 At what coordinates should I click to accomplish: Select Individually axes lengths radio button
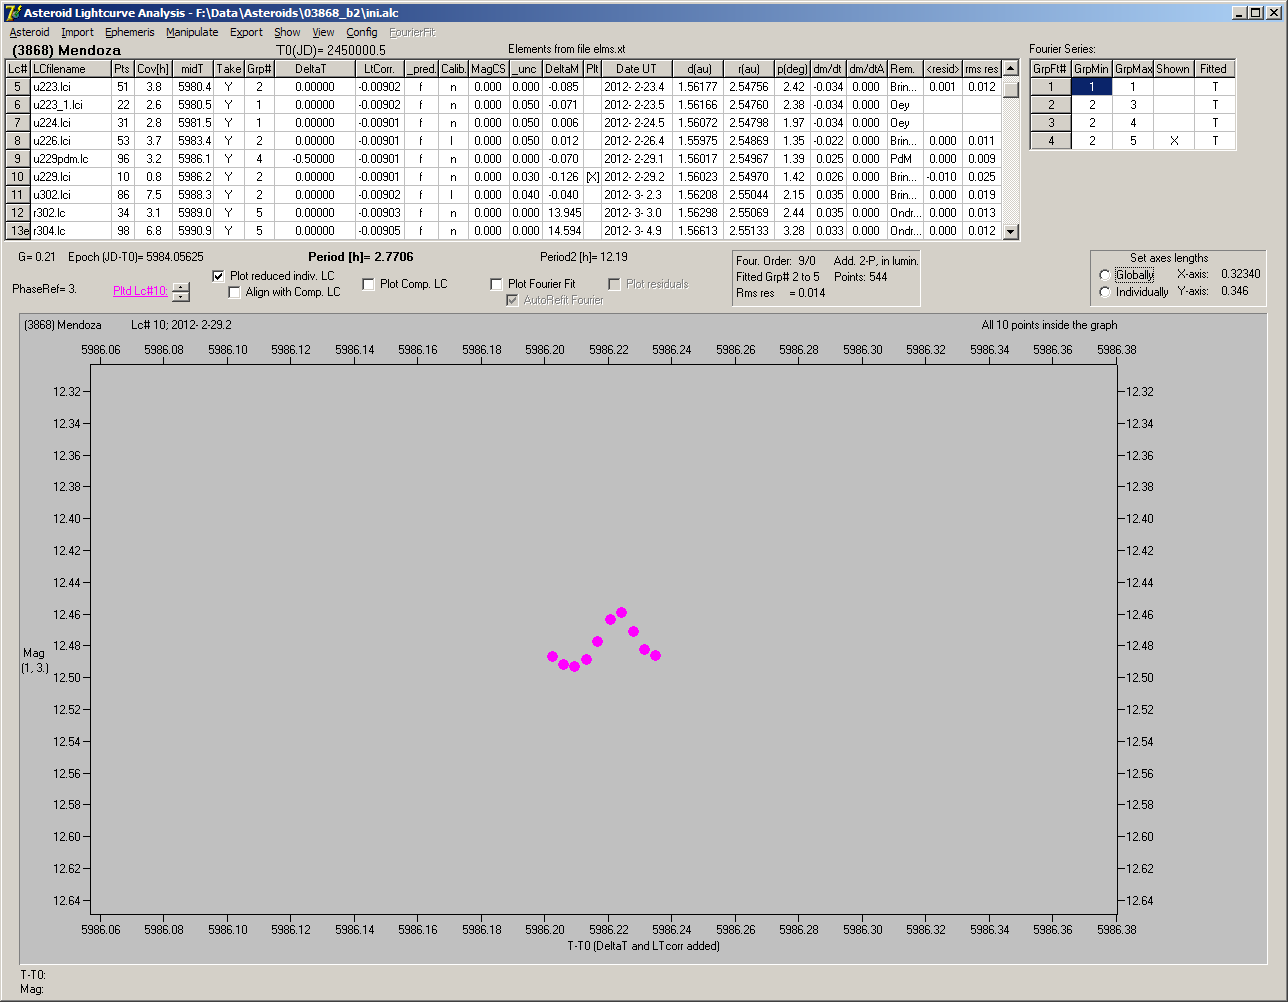point(1104,292)
